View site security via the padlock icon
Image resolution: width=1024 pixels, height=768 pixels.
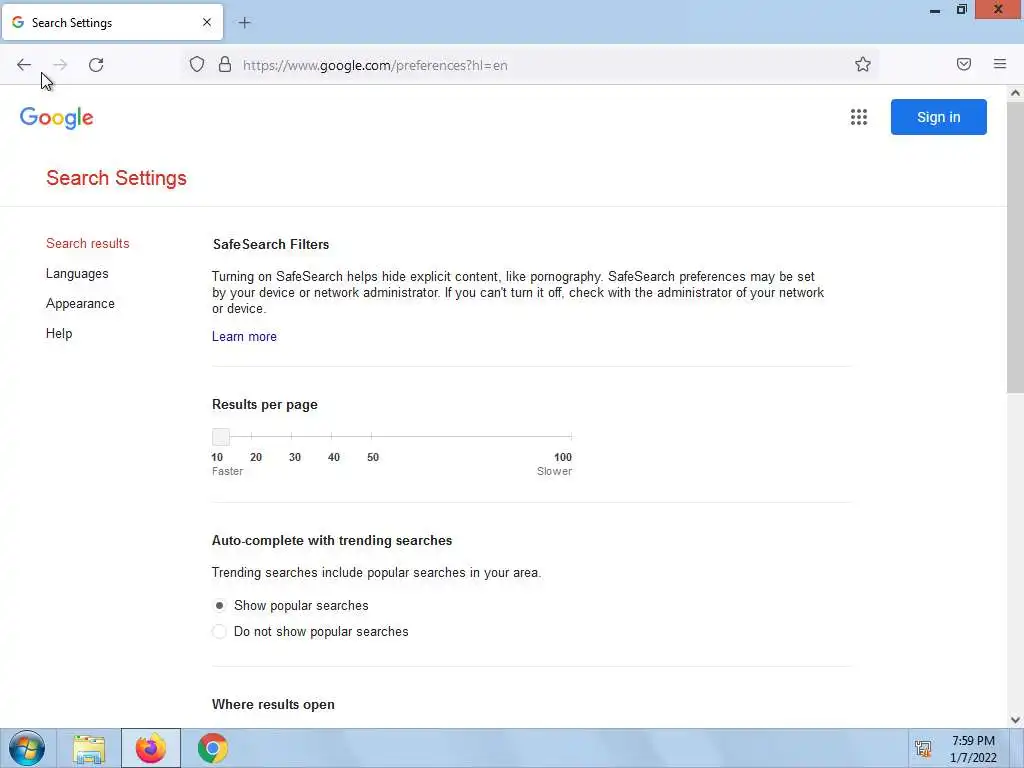pyautogui.click(x=225, y=64)
